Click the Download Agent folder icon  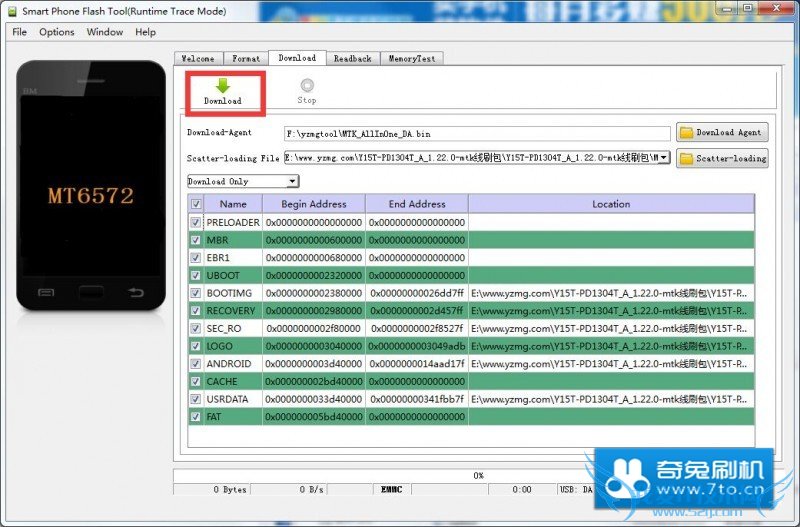(686, 132)
